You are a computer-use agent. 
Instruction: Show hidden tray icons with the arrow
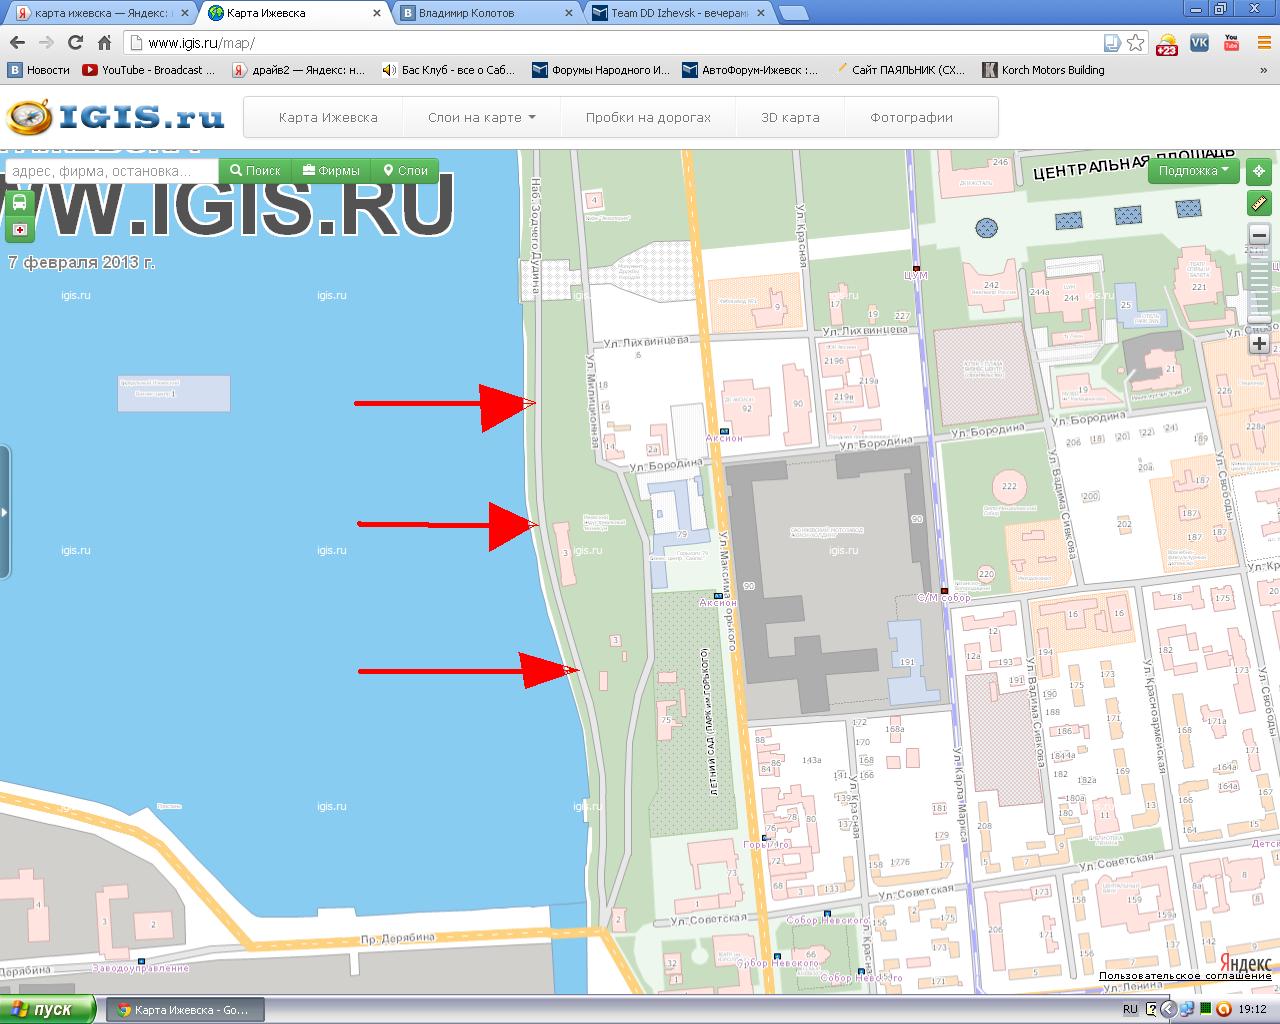pos(1167,1009)
